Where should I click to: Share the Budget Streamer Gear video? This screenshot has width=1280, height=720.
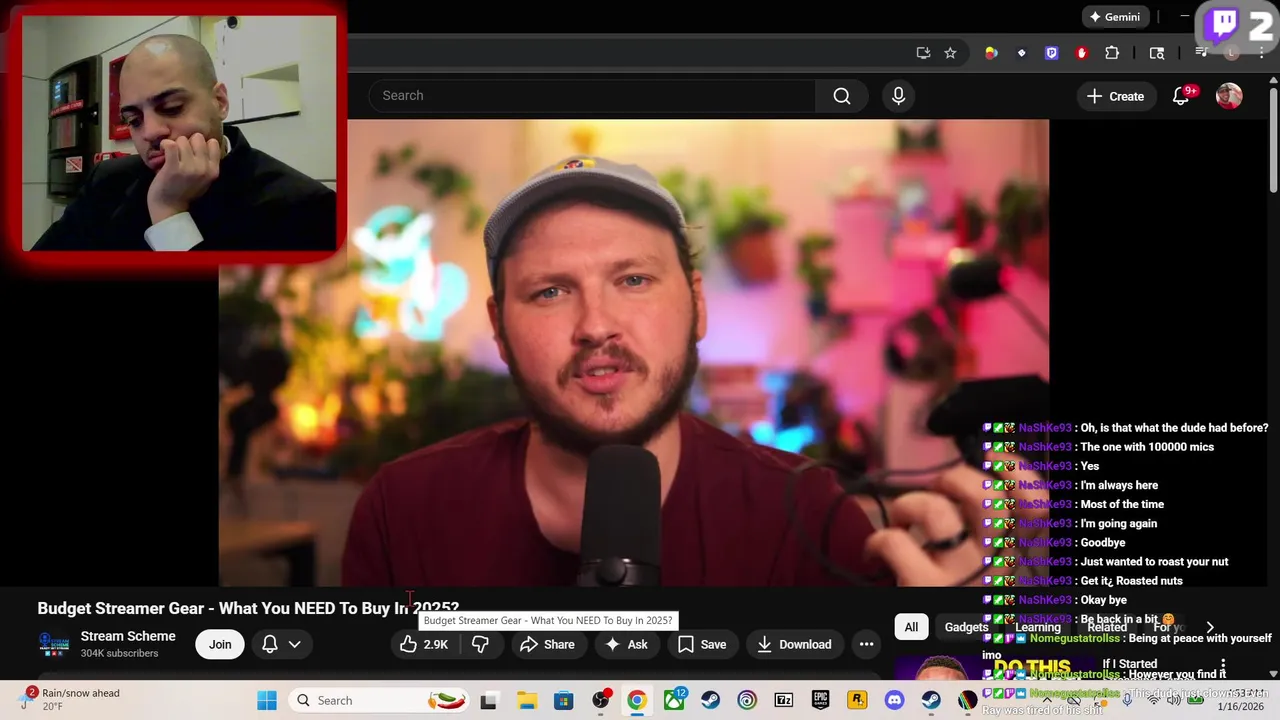click(547, 645)
